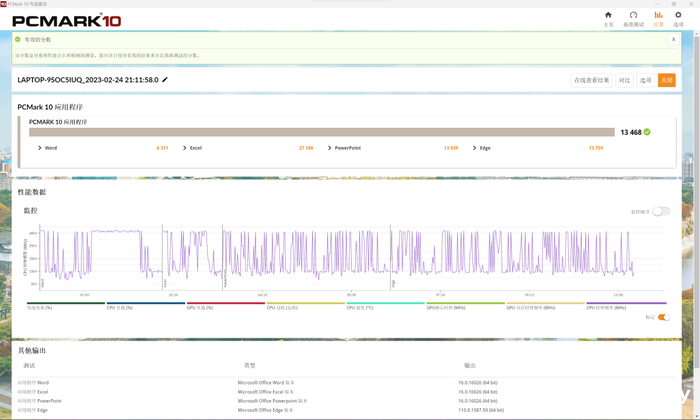
Task: Click the Word score value 6 311
Action: [x=162, y=148]
